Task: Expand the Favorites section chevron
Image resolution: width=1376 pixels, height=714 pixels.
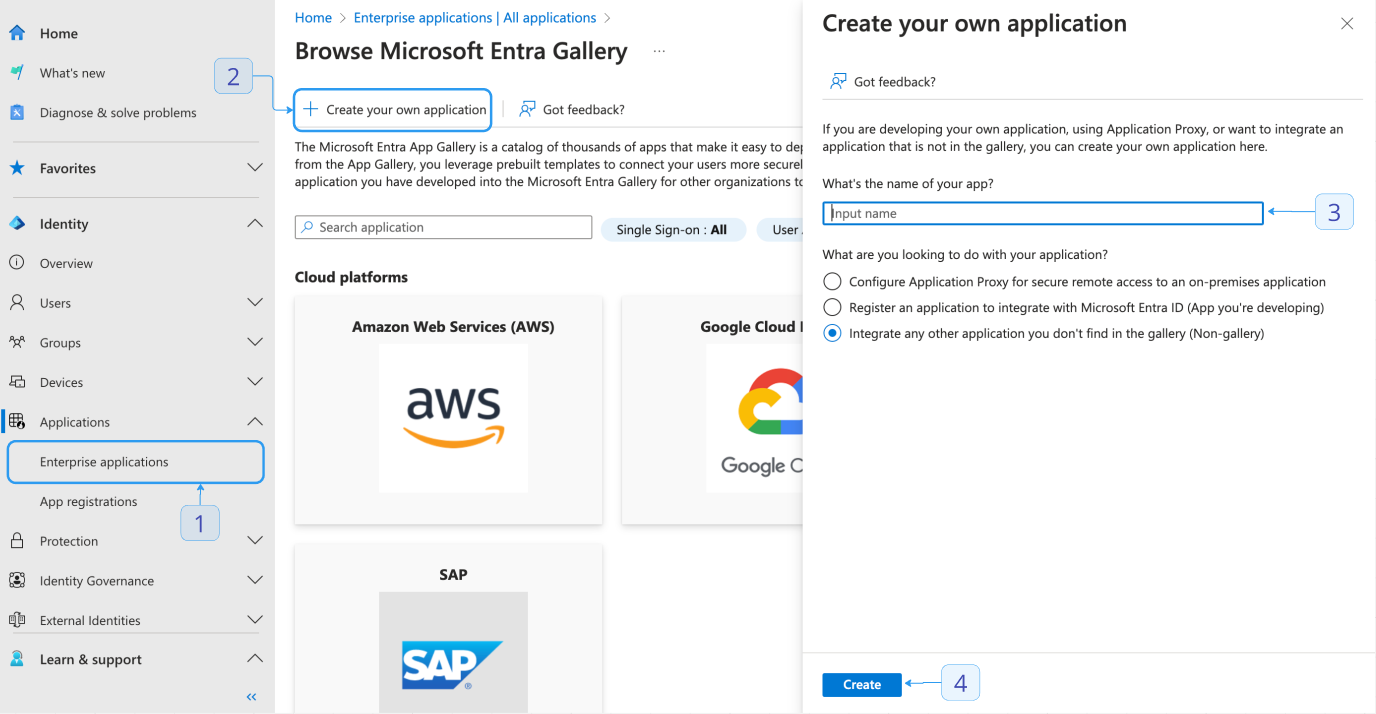Action: coord(254,168)
